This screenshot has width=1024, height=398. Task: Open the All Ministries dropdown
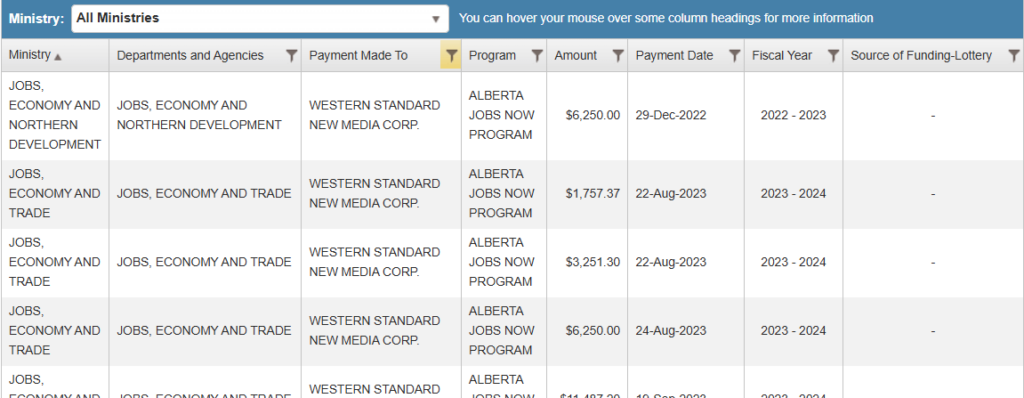click(x=260, y=18)
